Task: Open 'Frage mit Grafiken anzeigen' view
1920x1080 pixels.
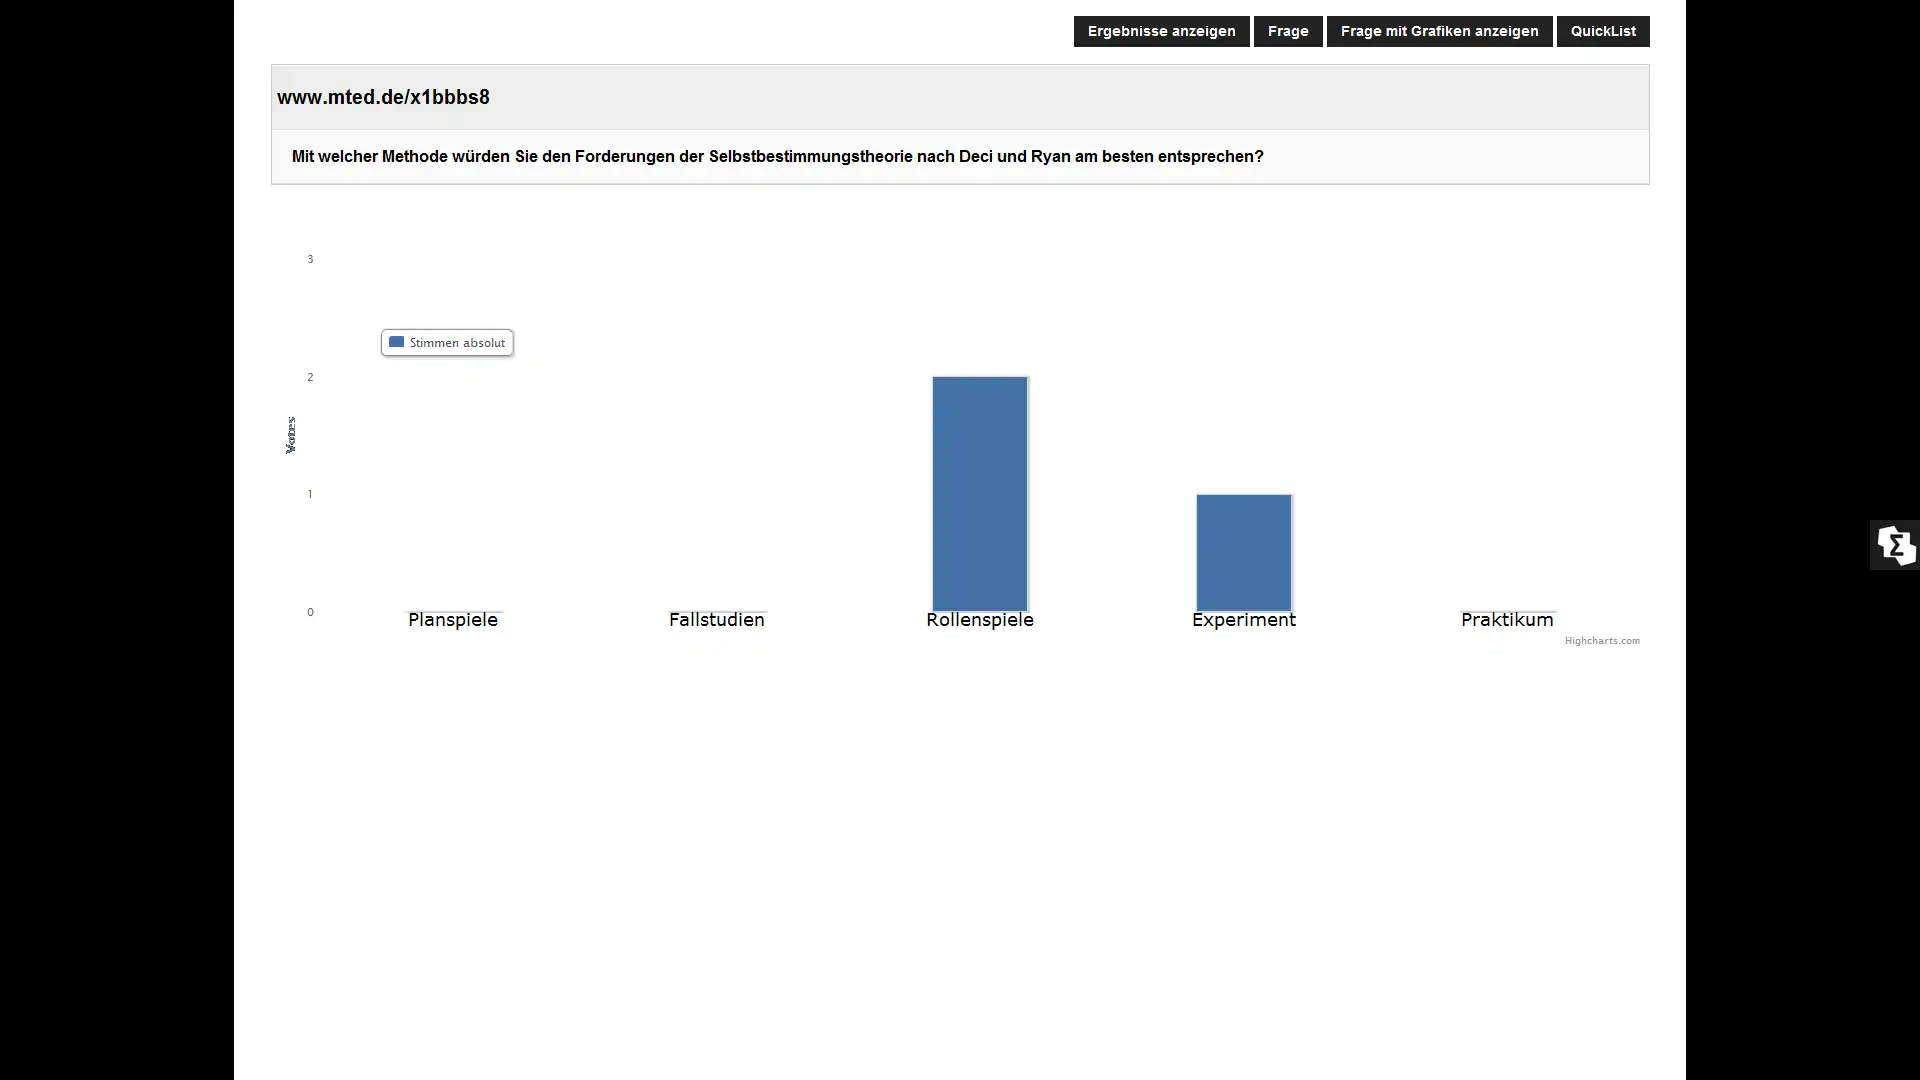Action: (x=1439, y=30)
